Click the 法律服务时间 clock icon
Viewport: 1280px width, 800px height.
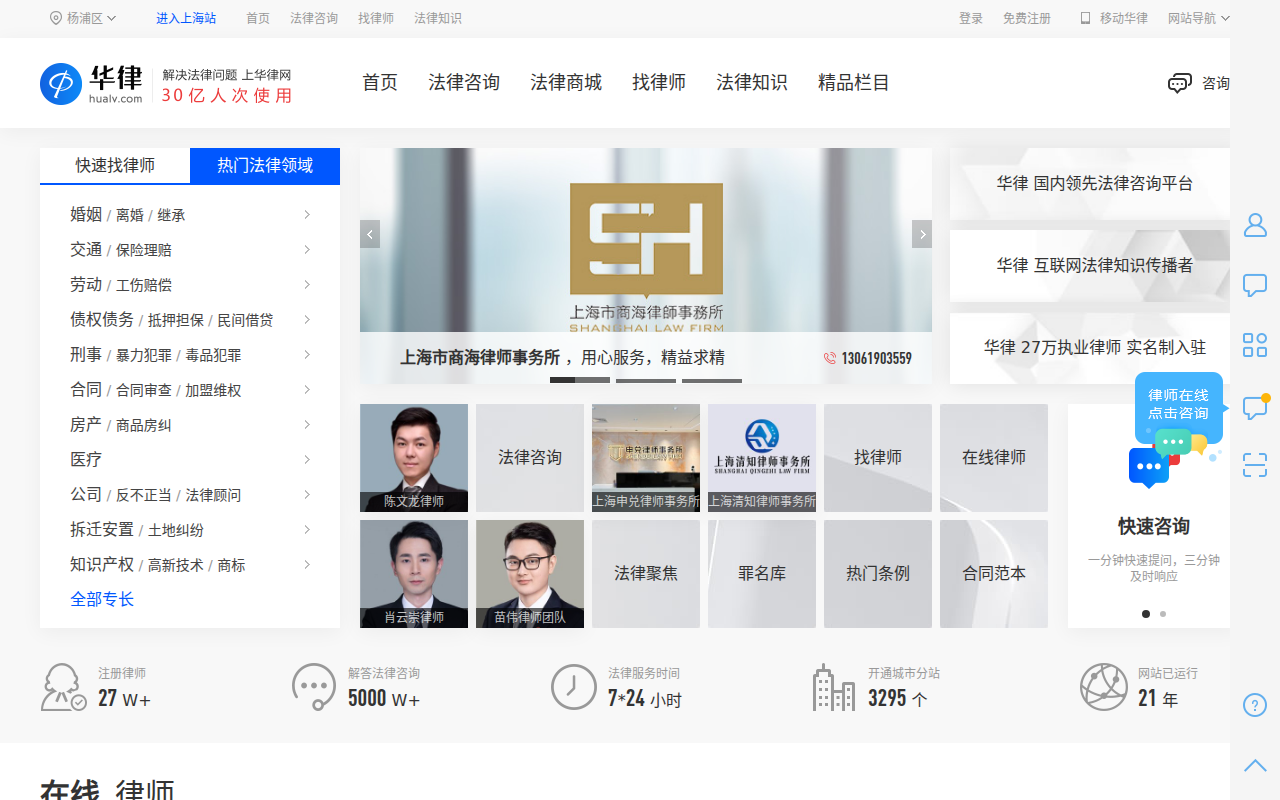tap(574, 687)
